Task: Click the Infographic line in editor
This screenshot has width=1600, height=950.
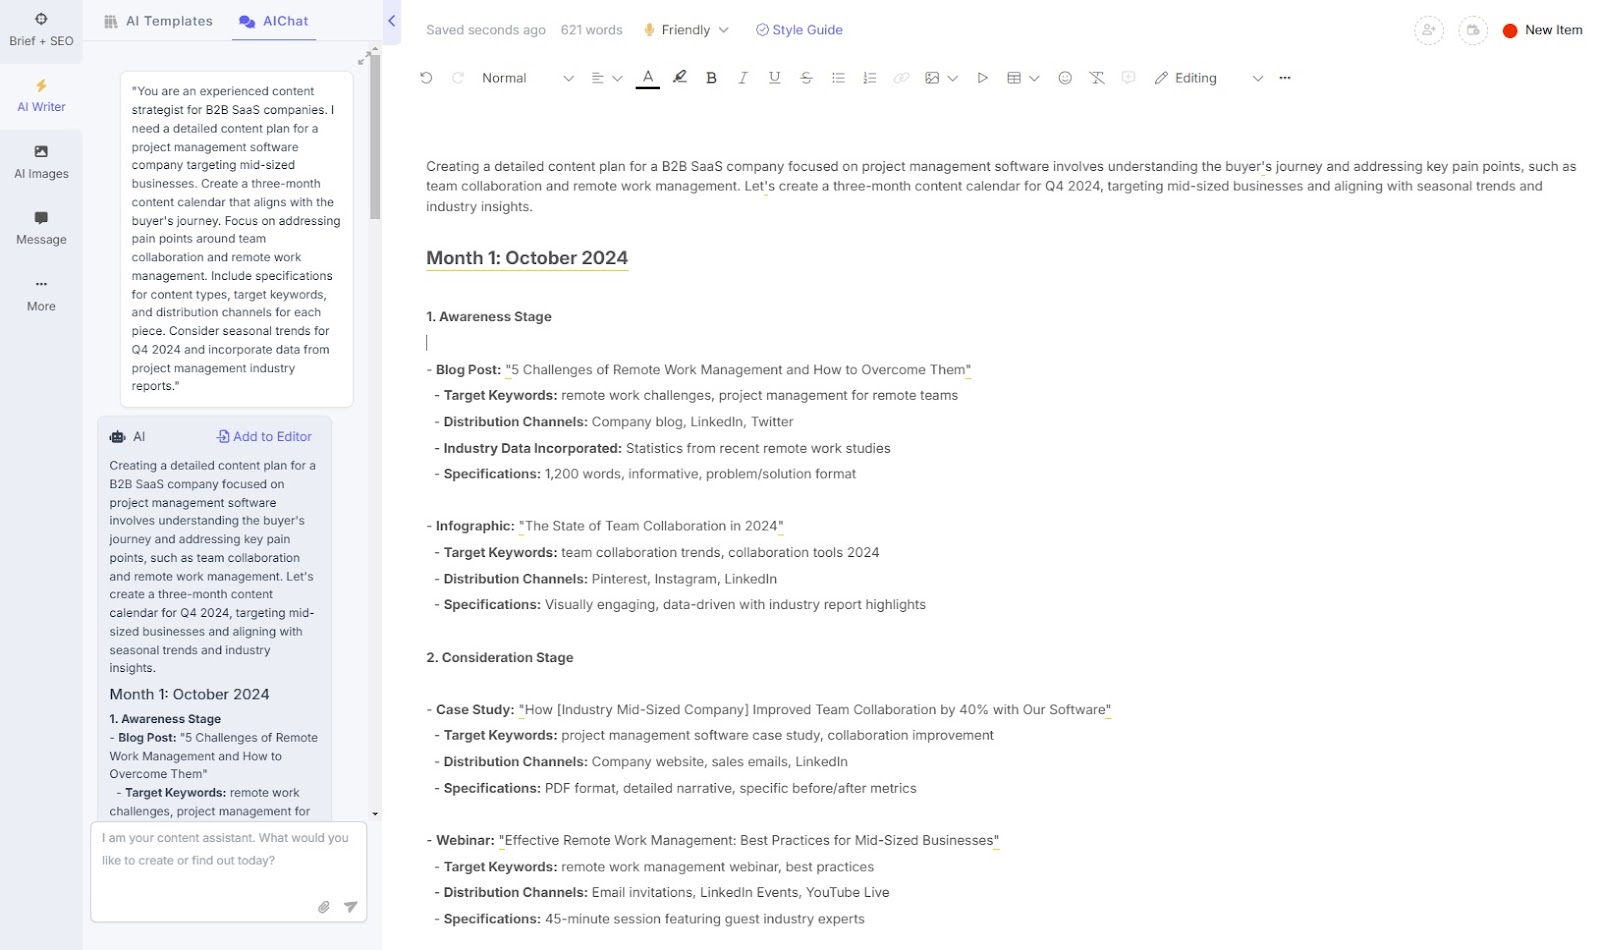Action: coord(605,526)
